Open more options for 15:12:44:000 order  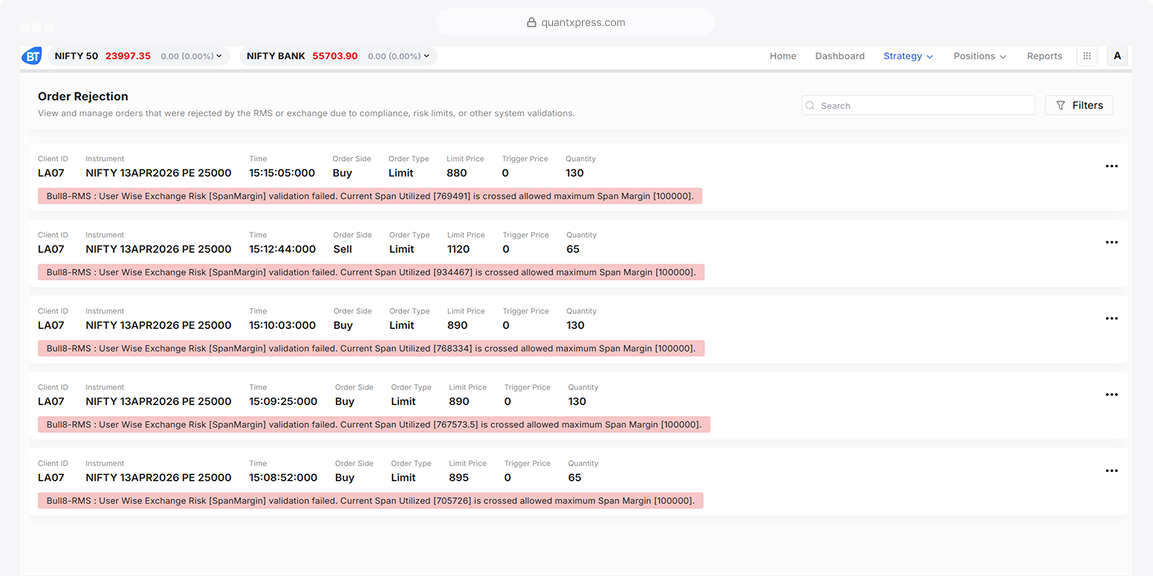[x=1112, y=243]
